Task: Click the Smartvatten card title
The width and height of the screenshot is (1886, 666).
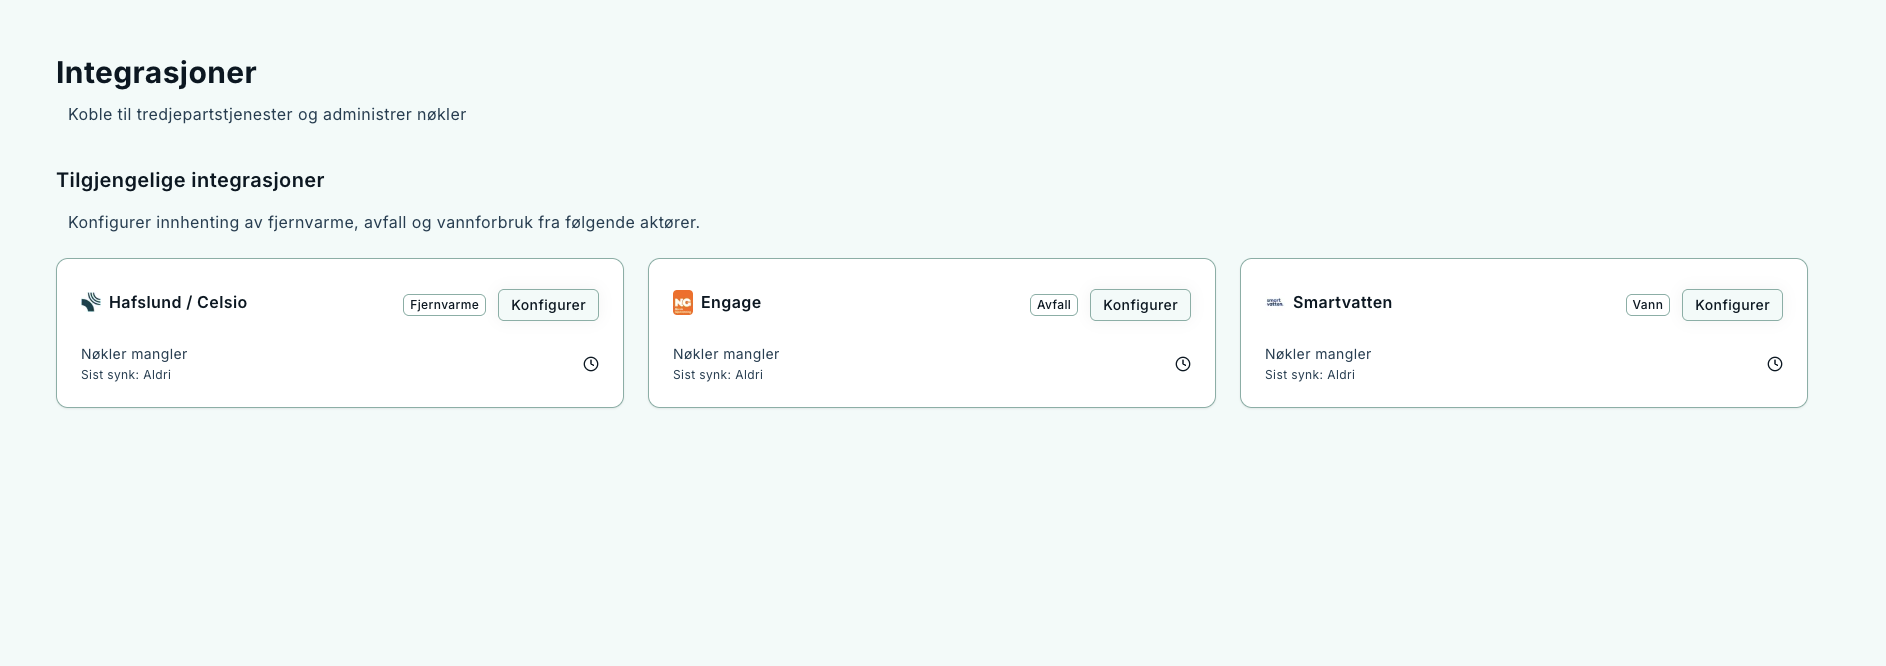Action: click(1342, 302)
